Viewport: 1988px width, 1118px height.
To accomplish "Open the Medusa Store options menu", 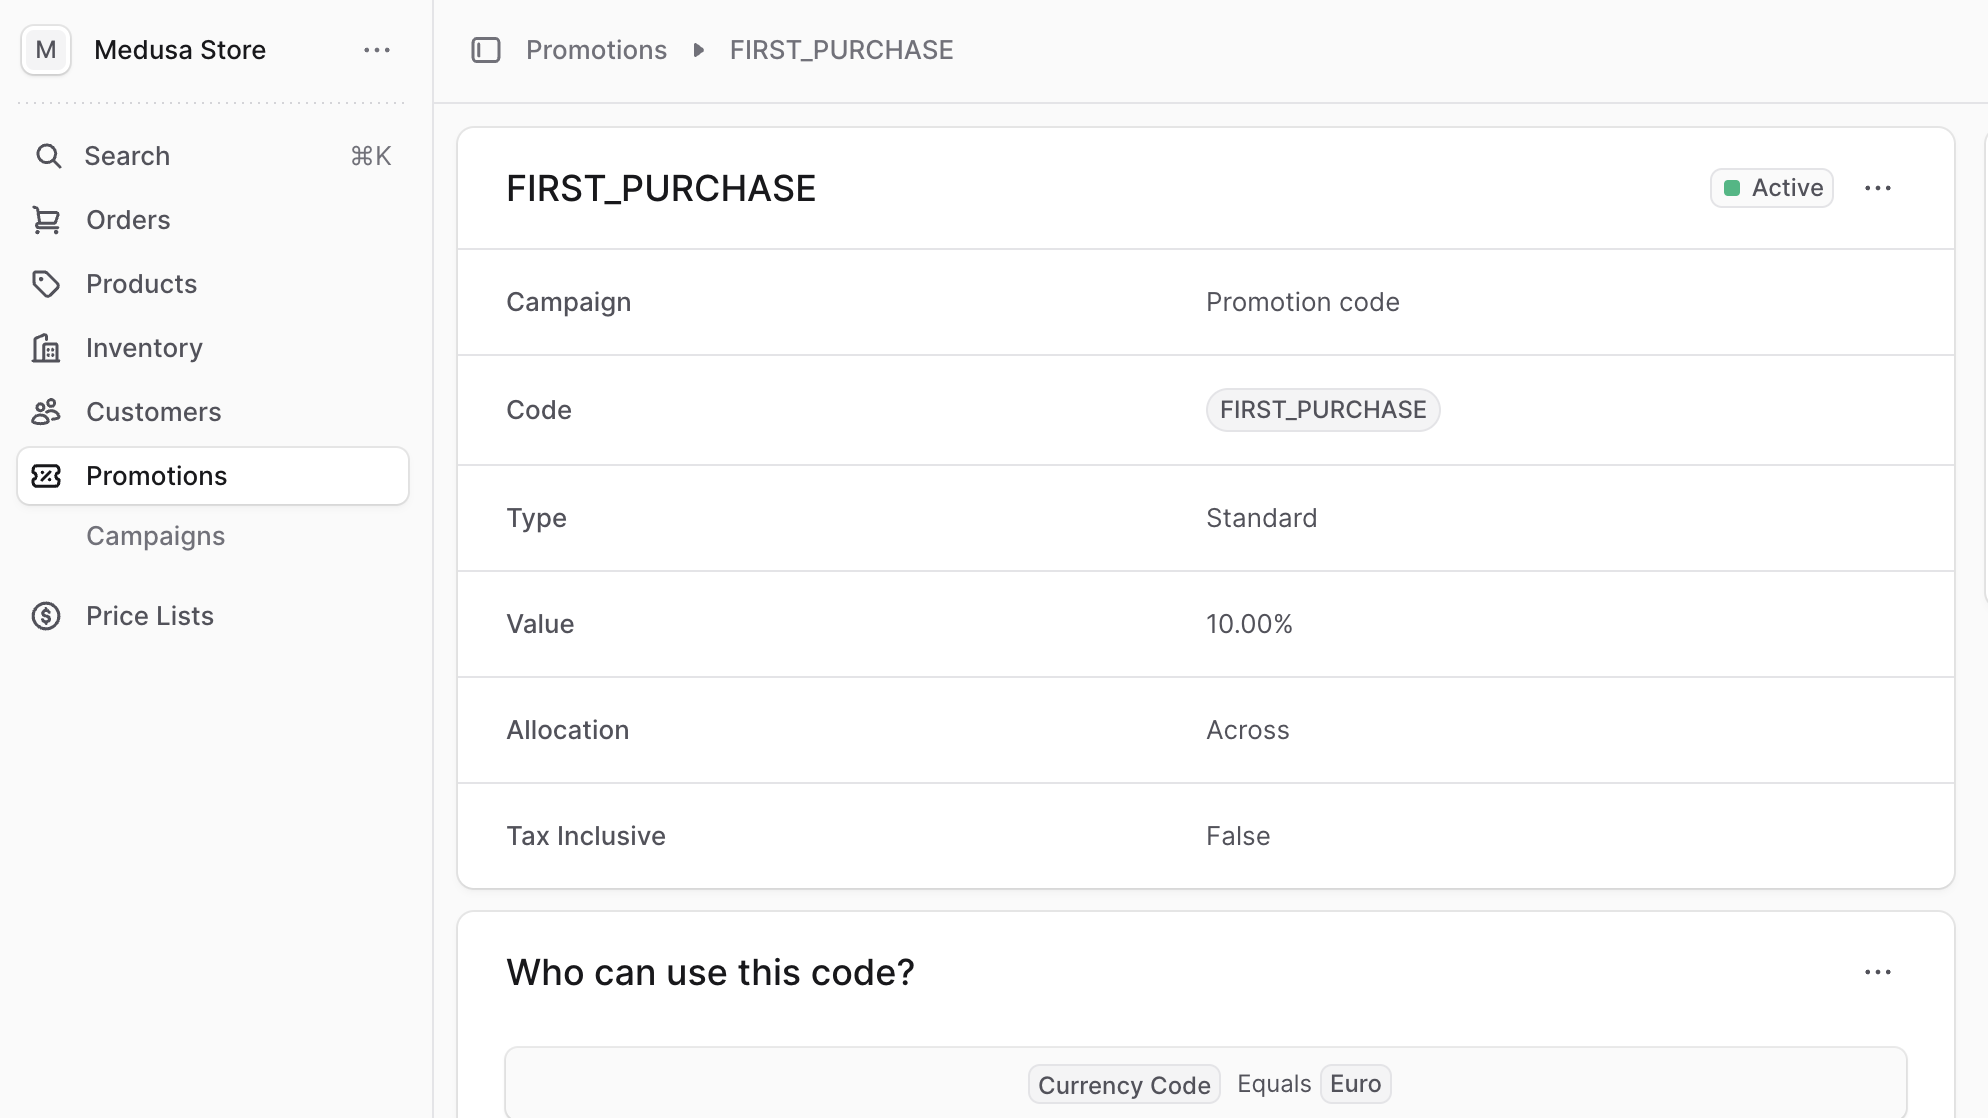I will (377, 49).
